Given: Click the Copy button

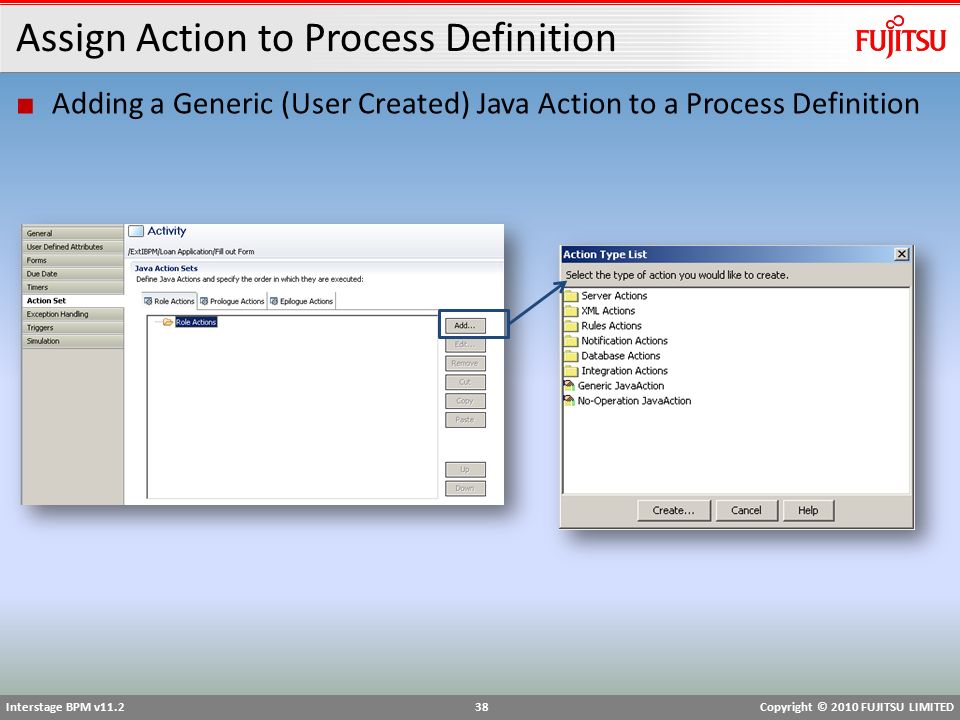Looking at the screenshot, I should click(465, 401).
